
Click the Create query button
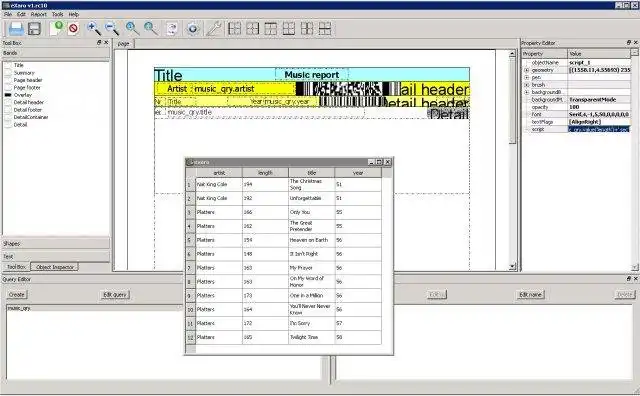[17, 294]
